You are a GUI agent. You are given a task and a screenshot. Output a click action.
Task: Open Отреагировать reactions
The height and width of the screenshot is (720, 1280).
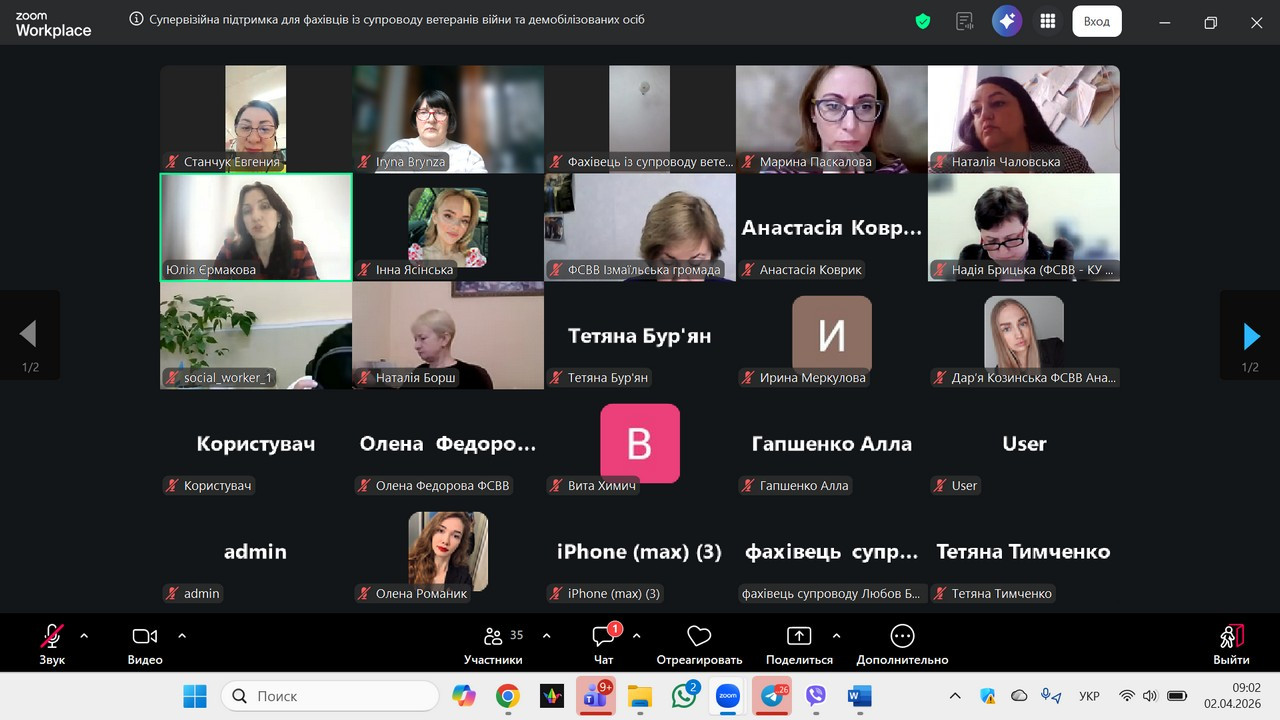click(x=699, y=644)
